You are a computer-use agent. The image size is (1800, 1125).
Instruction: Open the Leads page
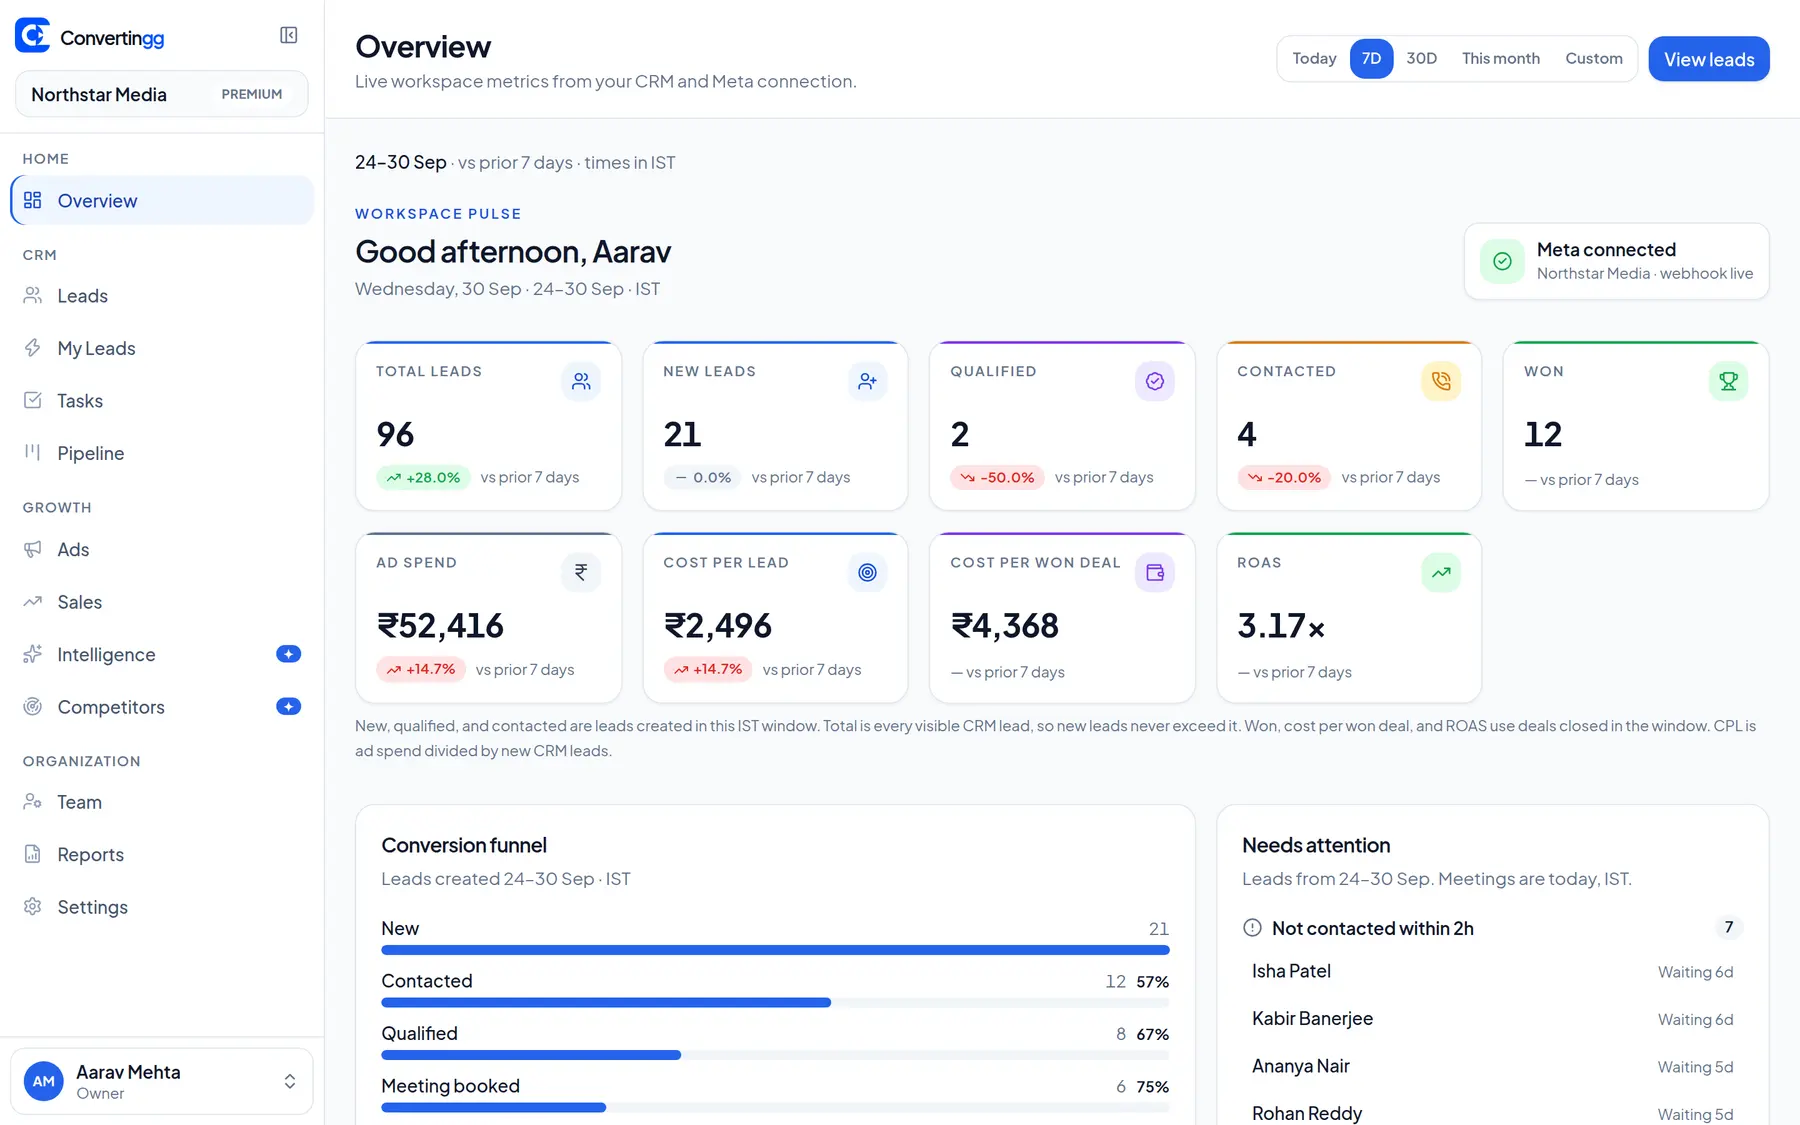[x=162, y=295]
